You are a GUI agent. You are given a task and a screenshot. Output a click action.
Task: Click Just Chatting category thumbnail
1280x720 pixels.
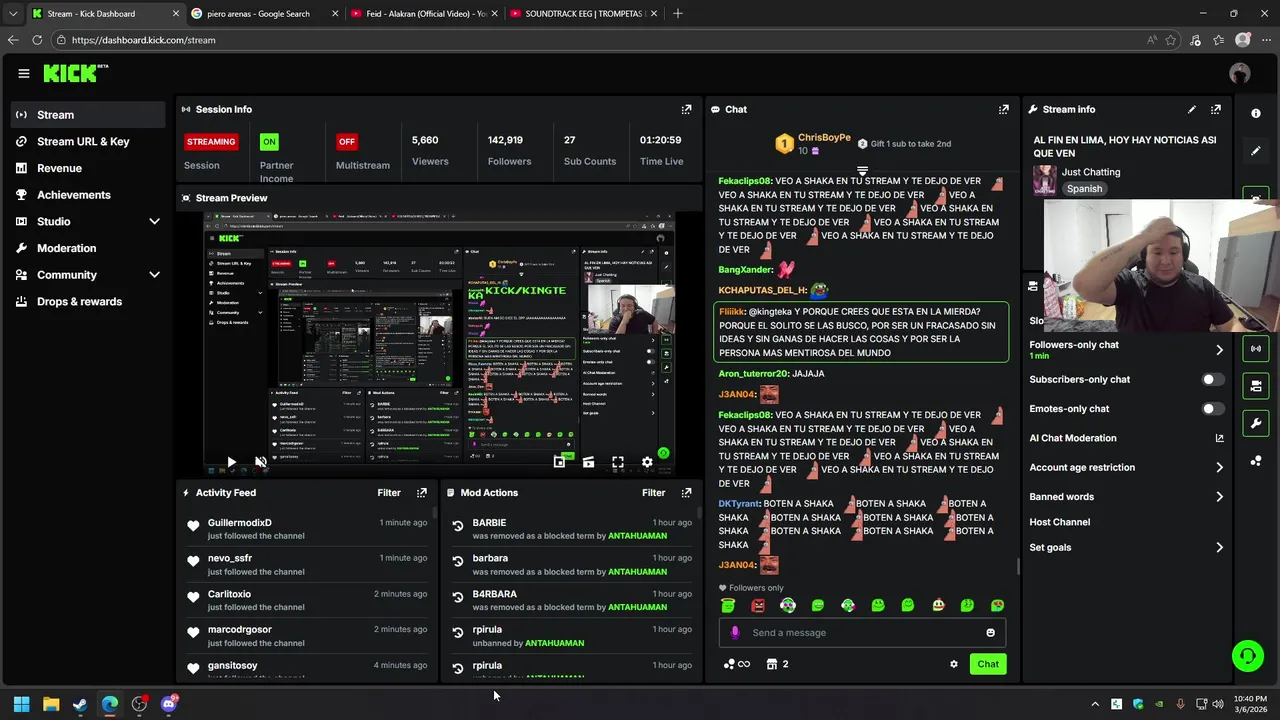click(x=1045, y=180)
